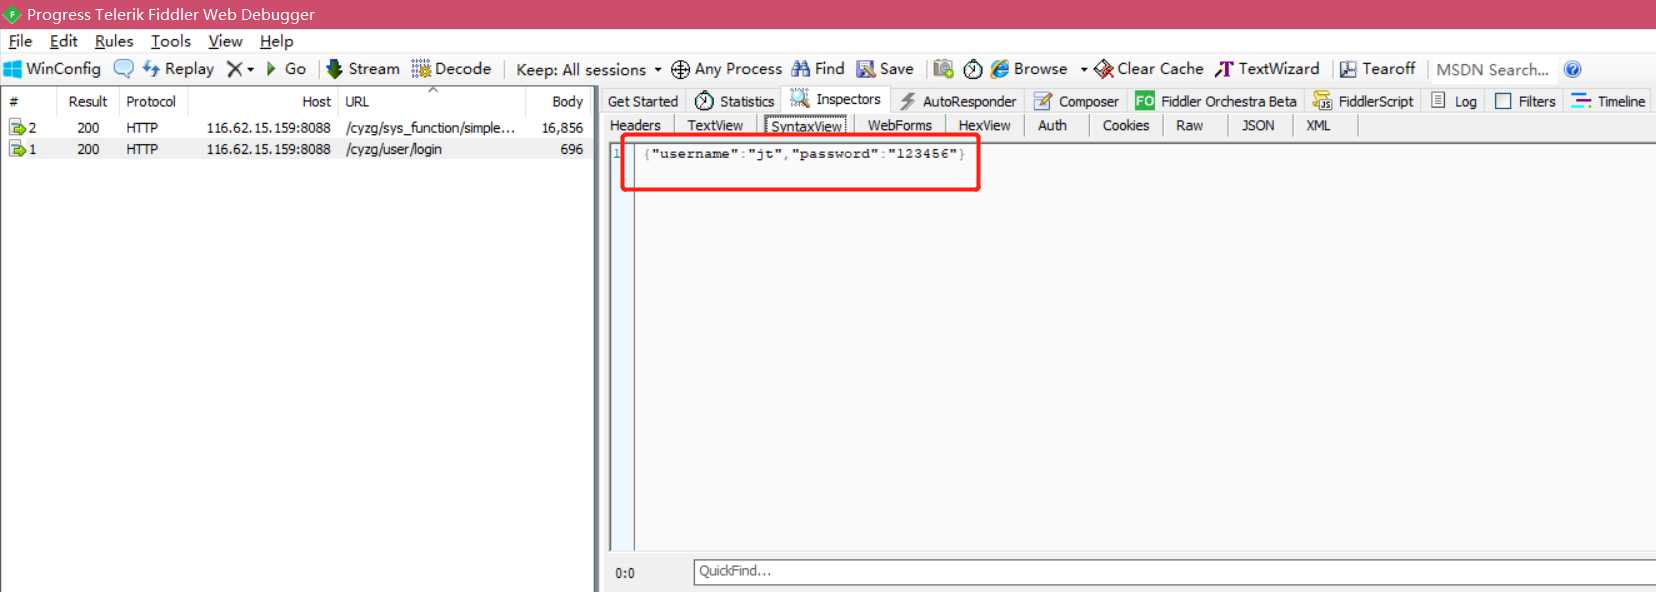Click the session 2 status icon
The image size is (1656, 592).
[17, 128]
